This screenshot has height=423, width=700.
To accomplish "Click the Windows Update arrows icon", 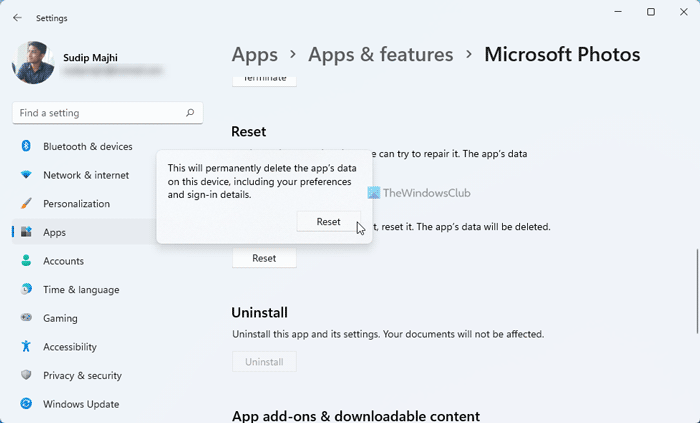I will tap(26, 403).
